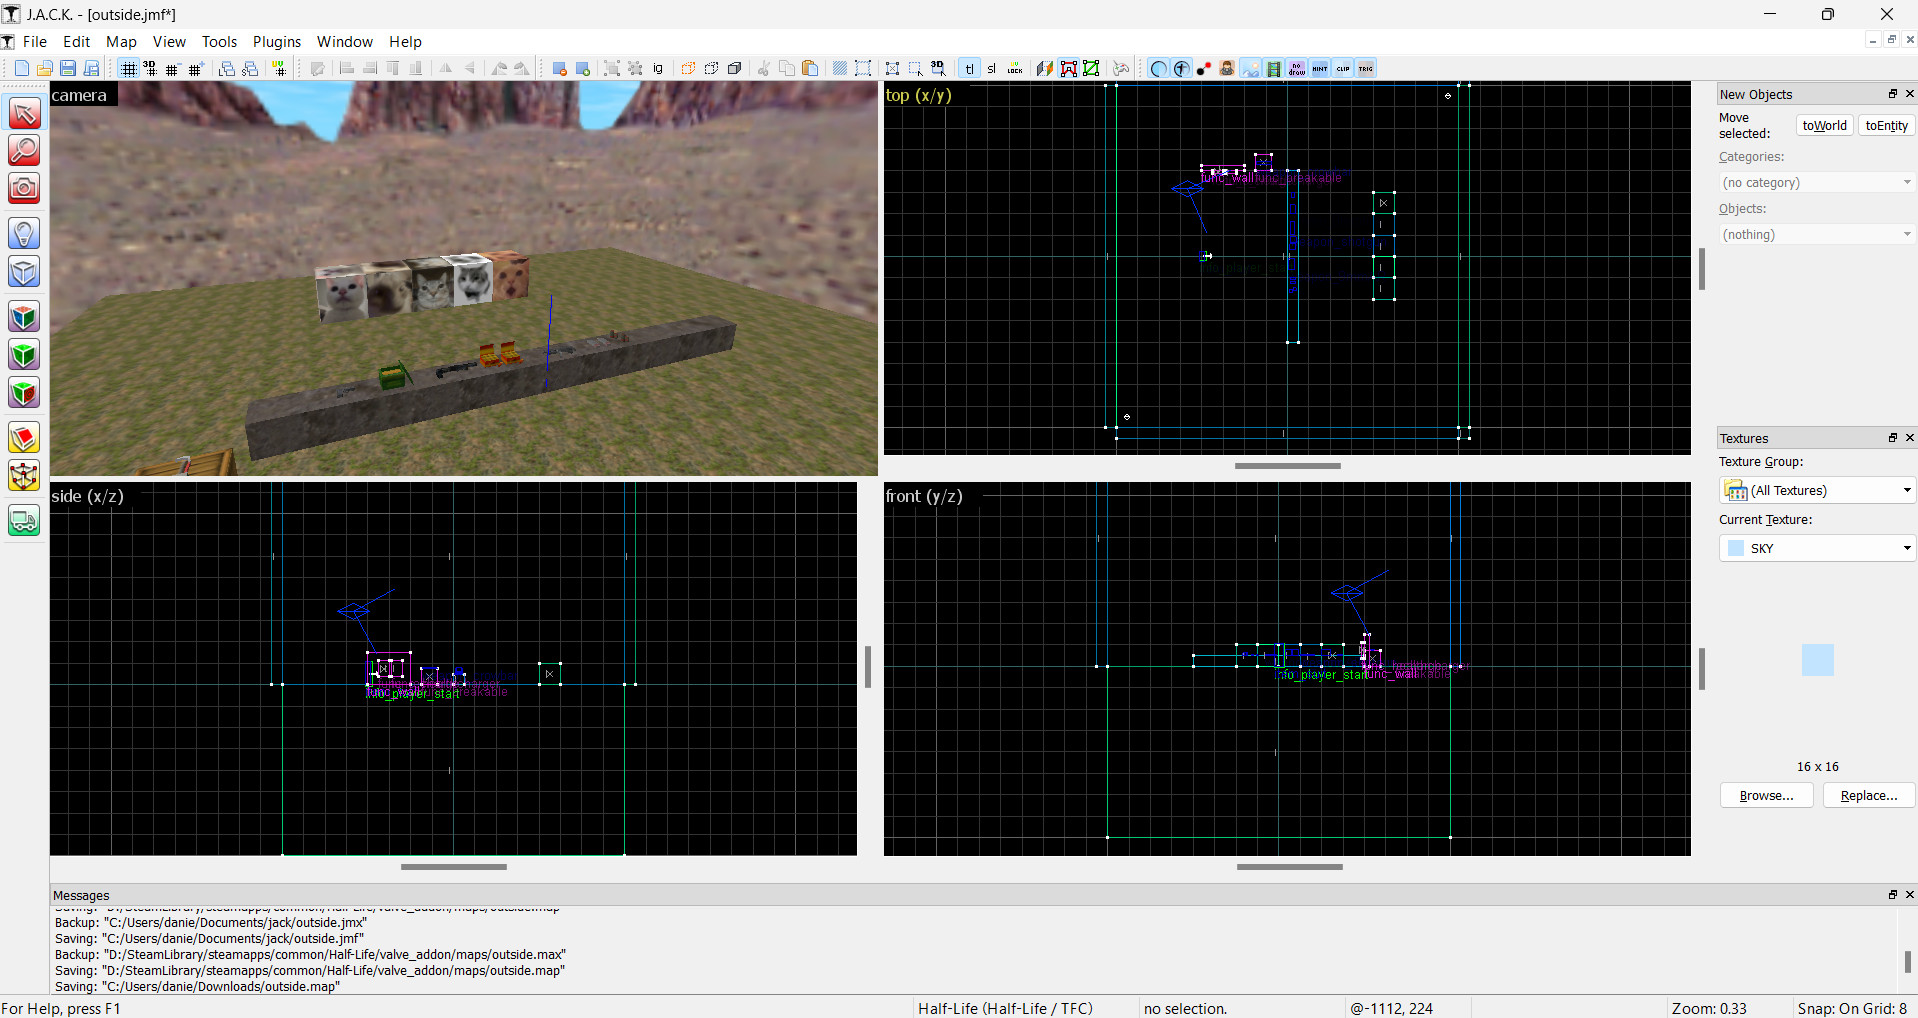Select the Path tool
The width and height of the screenshot is (1918, 1018).
(x=23, y=520)
